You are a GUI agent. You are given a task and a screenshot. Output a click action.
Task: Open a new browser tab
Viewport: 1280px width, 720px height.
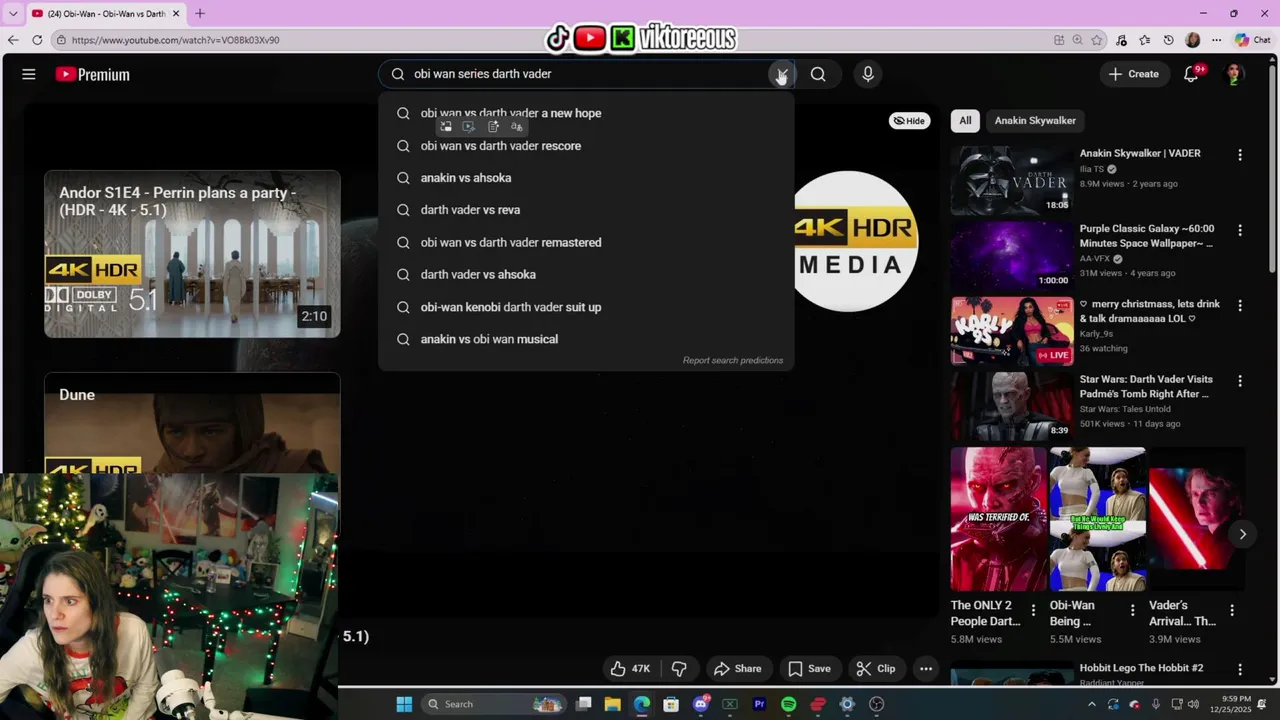coord(200,13)
